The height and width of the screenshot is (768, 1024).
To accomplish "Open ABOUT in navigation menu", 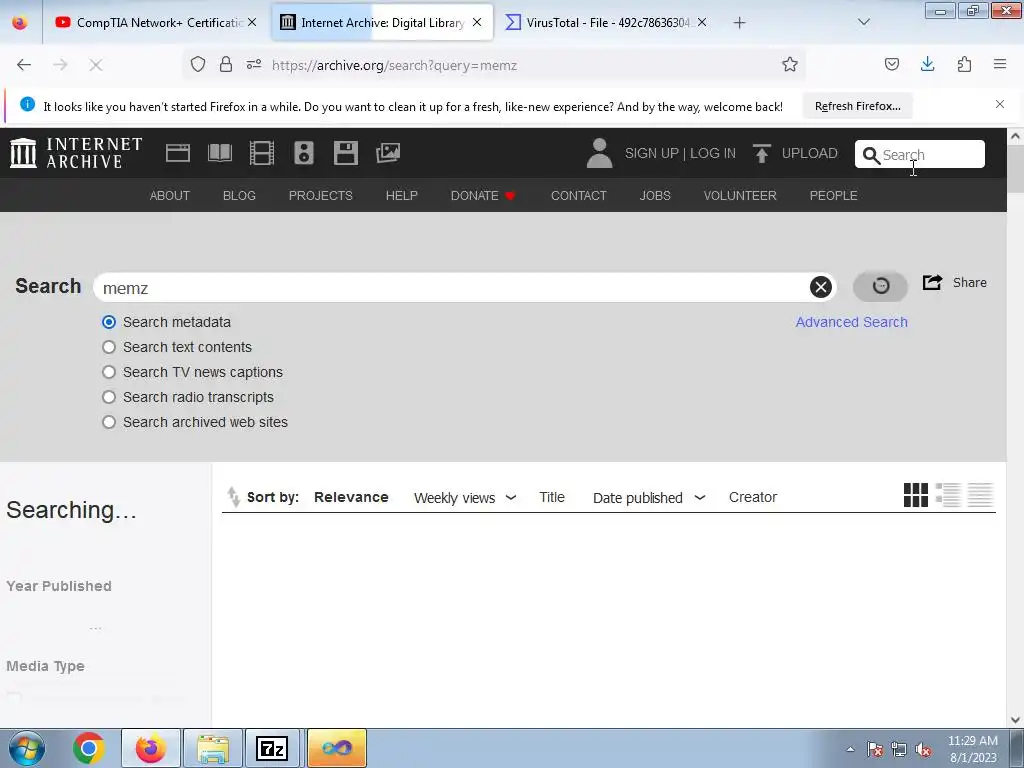I will (170, 195).
